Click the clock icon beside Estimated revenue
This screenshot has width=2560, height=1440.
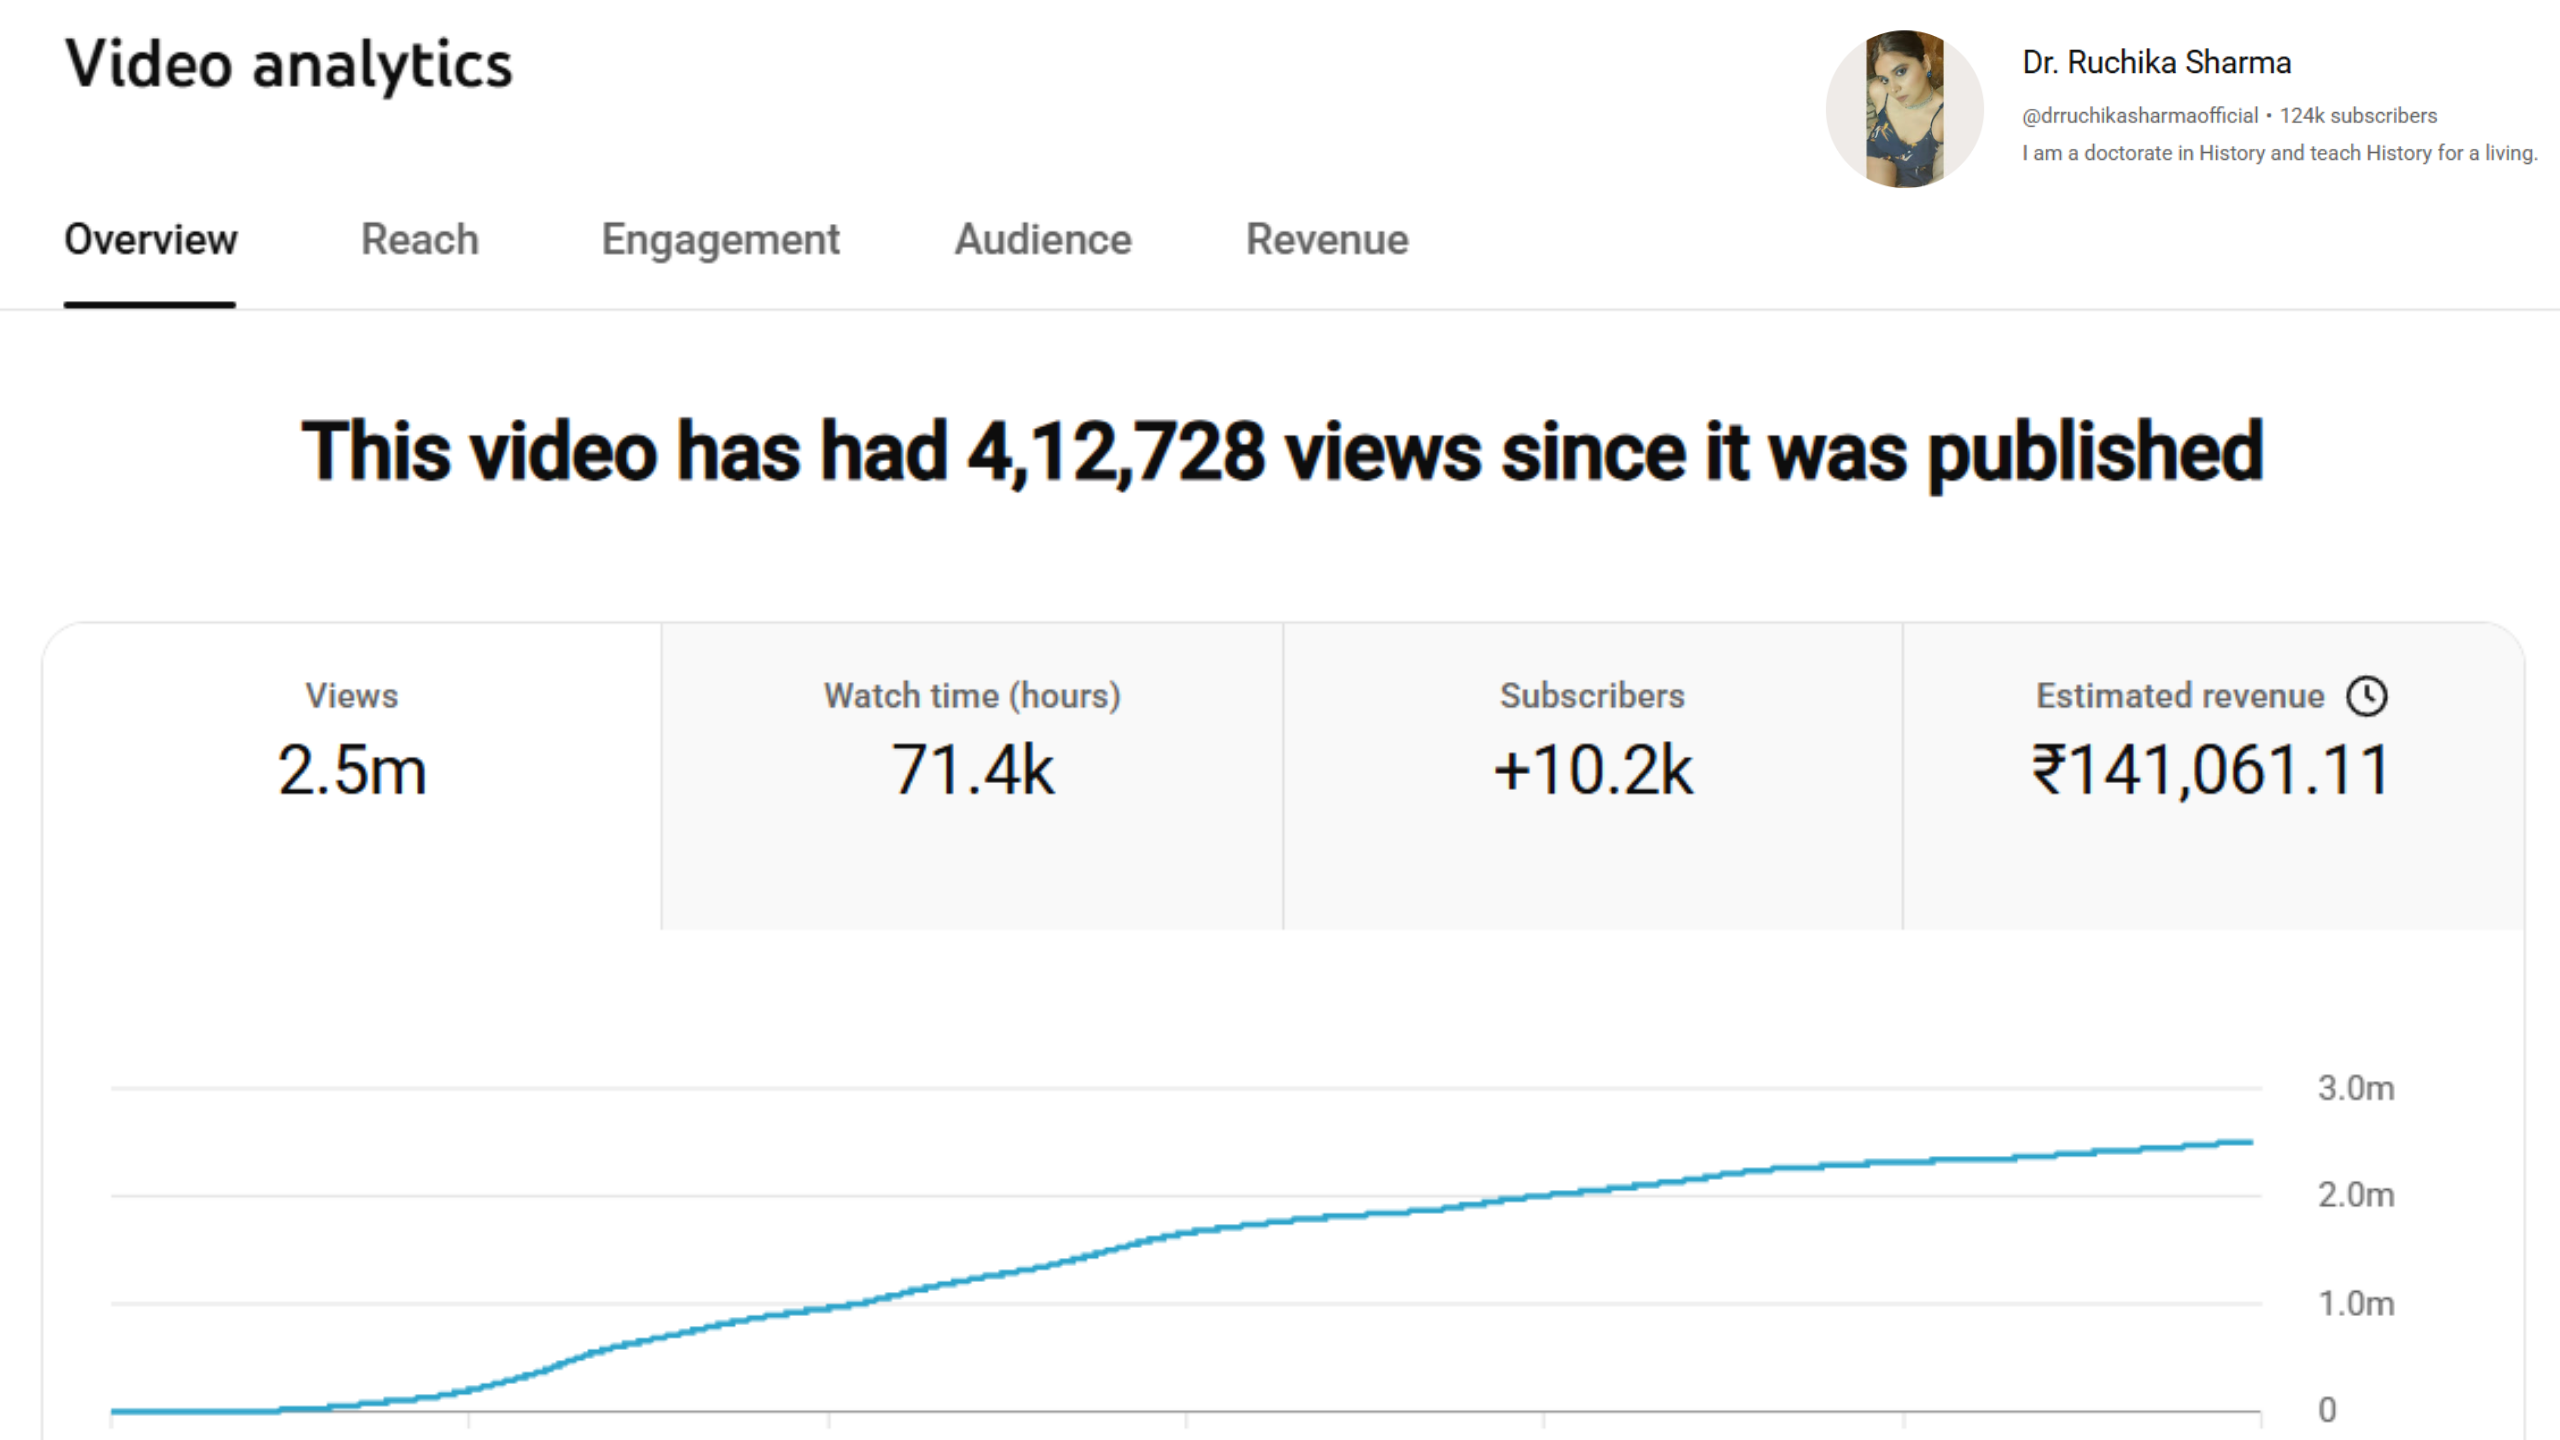click(x=2366, y=696)
